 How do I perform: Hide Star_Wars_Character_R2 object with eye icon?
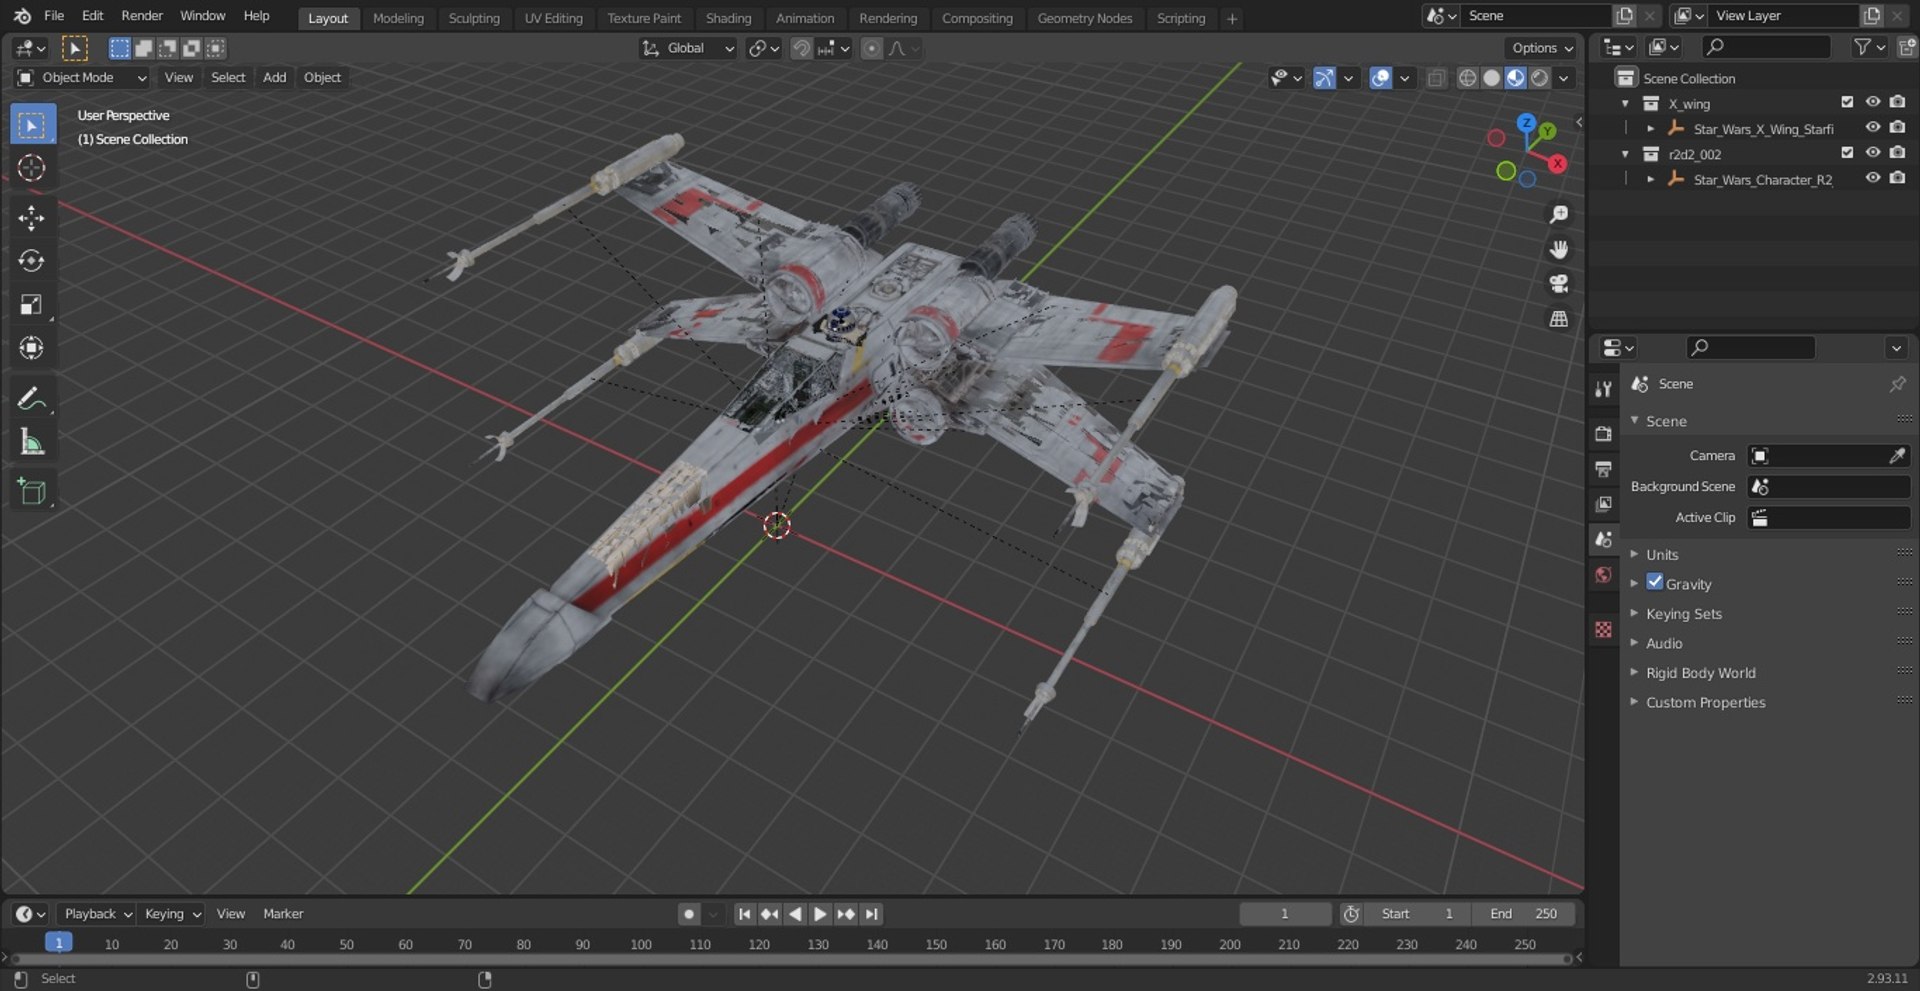1872,178
